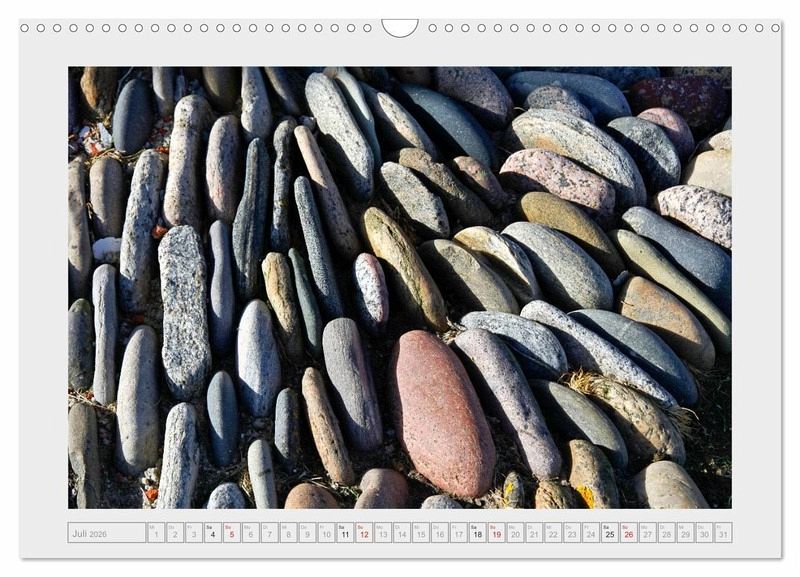Click the last spiral binding hole at top right
This screenshot has height=577, width=800.
click(x=775, y=28)
